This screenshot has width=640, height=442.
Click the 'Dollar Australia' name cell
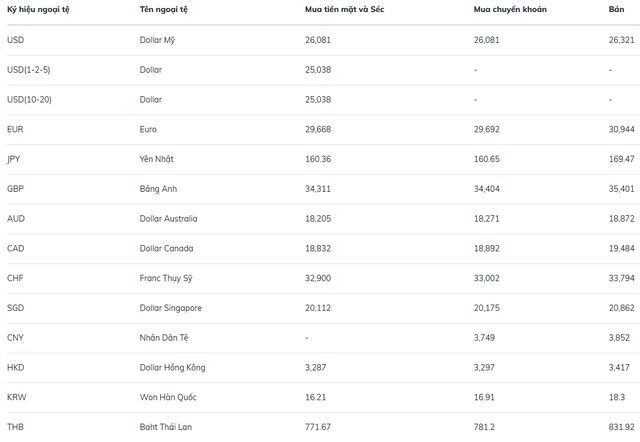point(169,218)
